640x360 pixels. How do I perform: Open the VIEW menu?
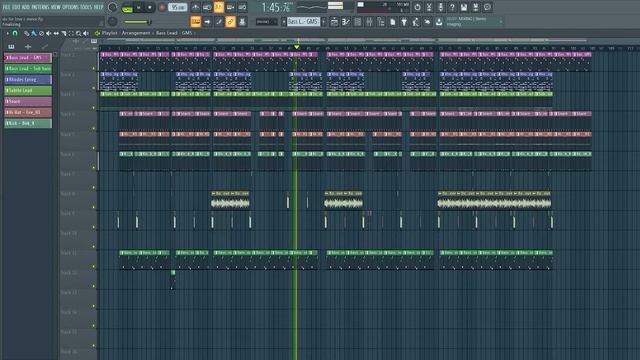[x=56, y=7]
